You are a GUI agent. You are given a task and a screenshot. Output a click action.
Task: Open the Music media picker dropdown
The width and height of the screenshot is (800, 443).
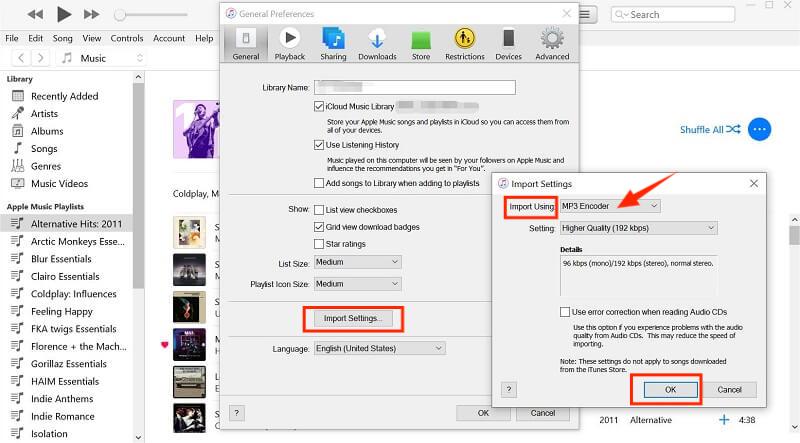coord(102,58)
